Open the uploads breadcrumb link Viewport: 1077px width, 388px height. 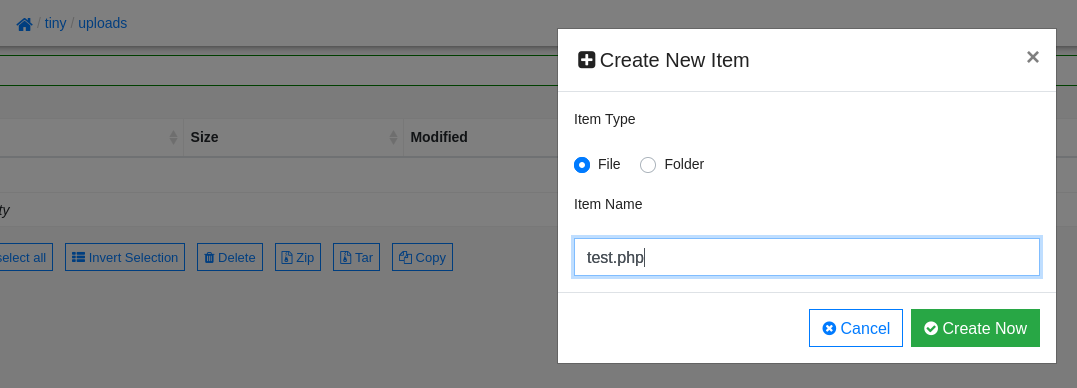[102, 23]
